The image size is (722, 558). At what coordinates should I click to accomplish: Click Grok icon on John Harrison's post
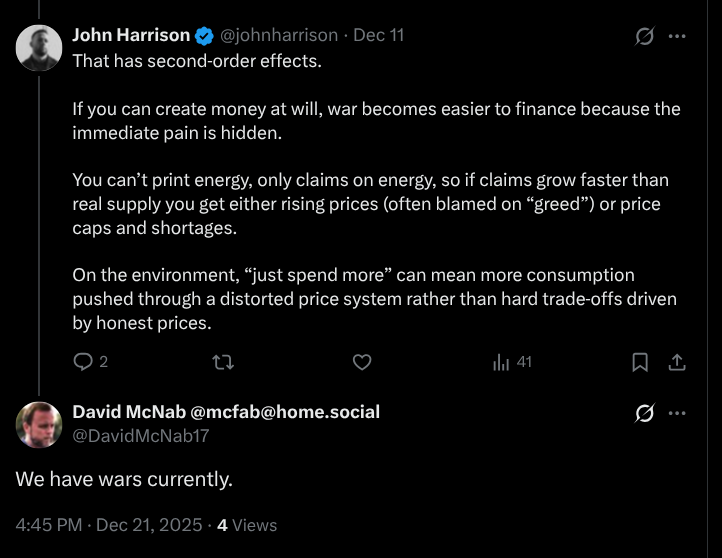[x=645, y=36]
